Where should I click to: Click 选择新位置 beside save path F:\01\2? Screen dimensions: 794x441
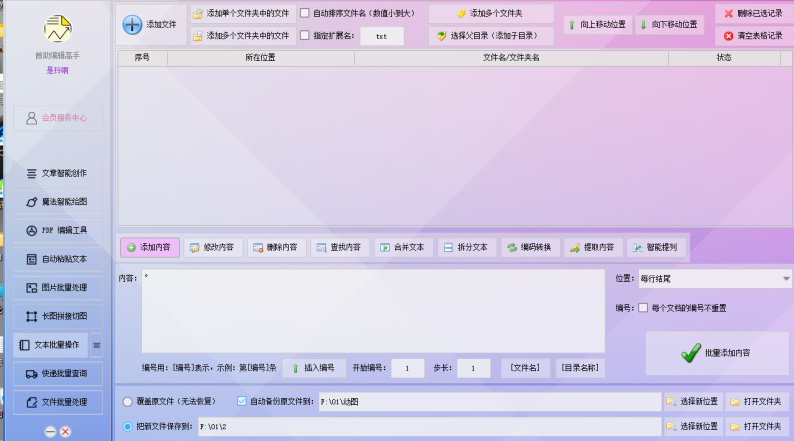pyautogui.click(x=693, y=426)
